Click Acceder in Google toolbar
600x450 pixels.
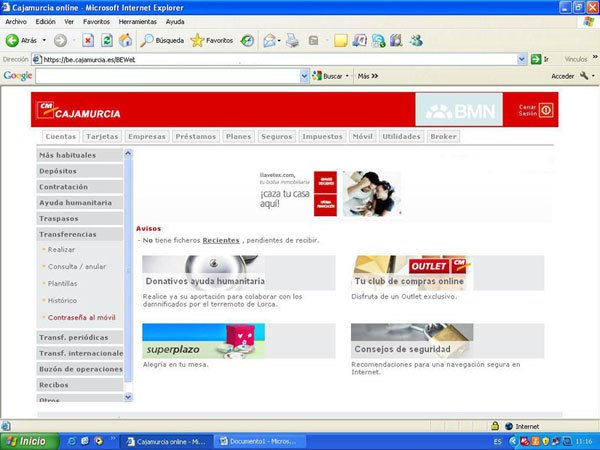(x=562, y=76)
